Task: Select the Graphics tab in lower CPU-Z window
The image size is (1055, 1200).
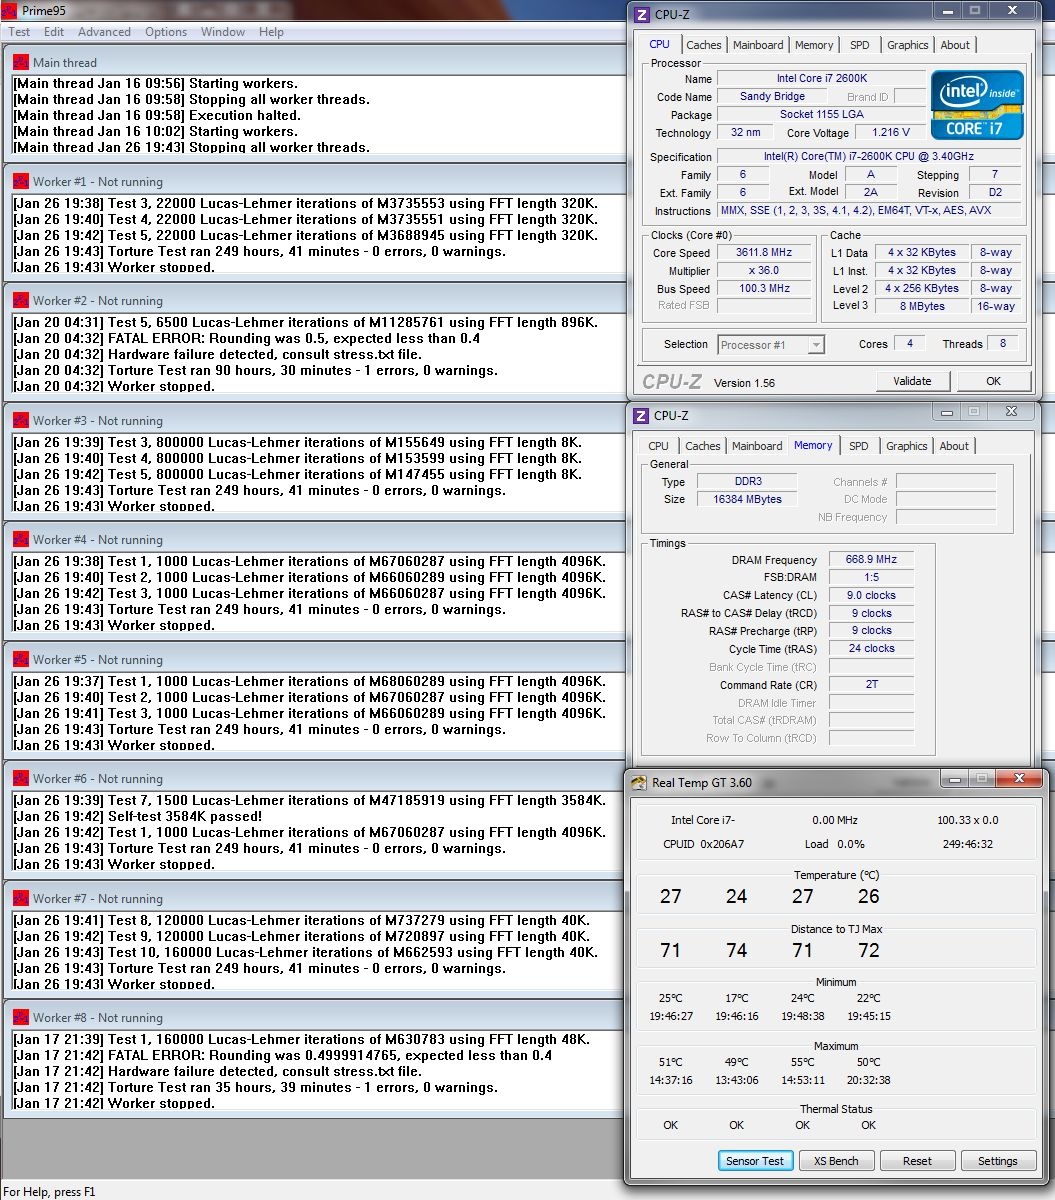Action: [x=907, y=446]
